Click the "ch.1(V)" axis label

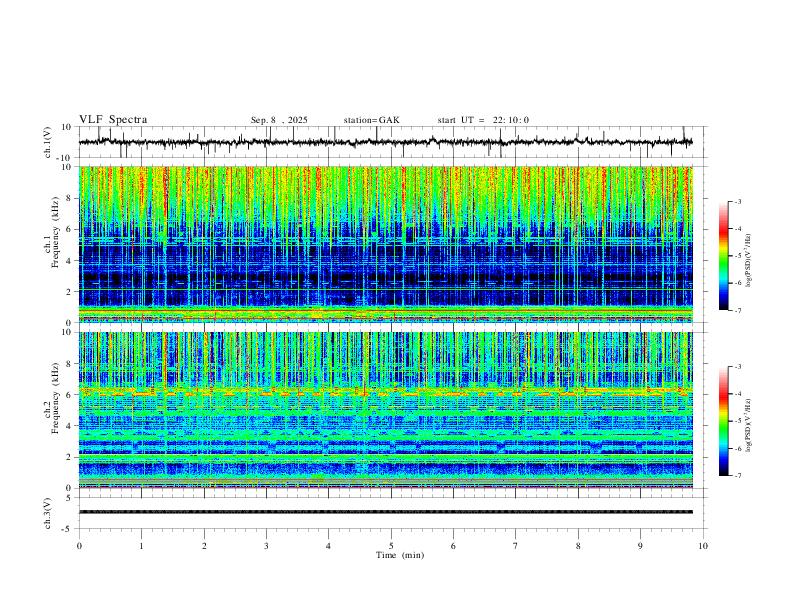[48, 142]
